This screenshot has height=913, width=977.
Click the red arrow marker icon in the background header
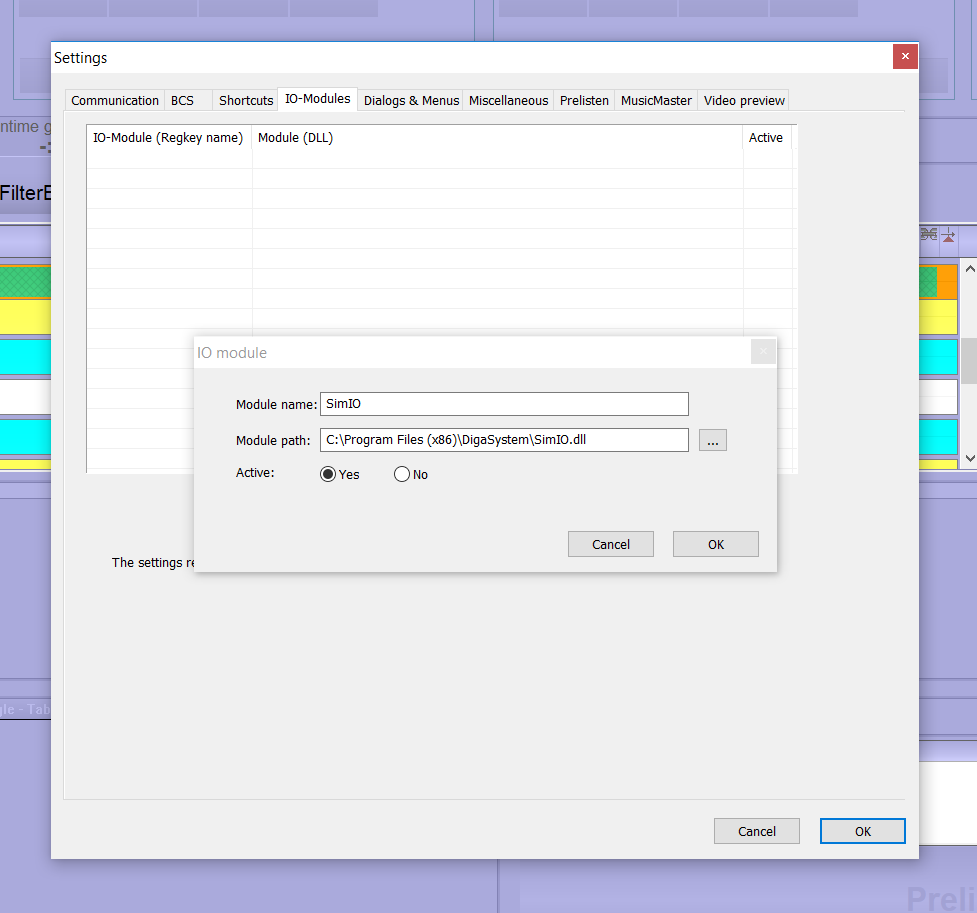948,236
